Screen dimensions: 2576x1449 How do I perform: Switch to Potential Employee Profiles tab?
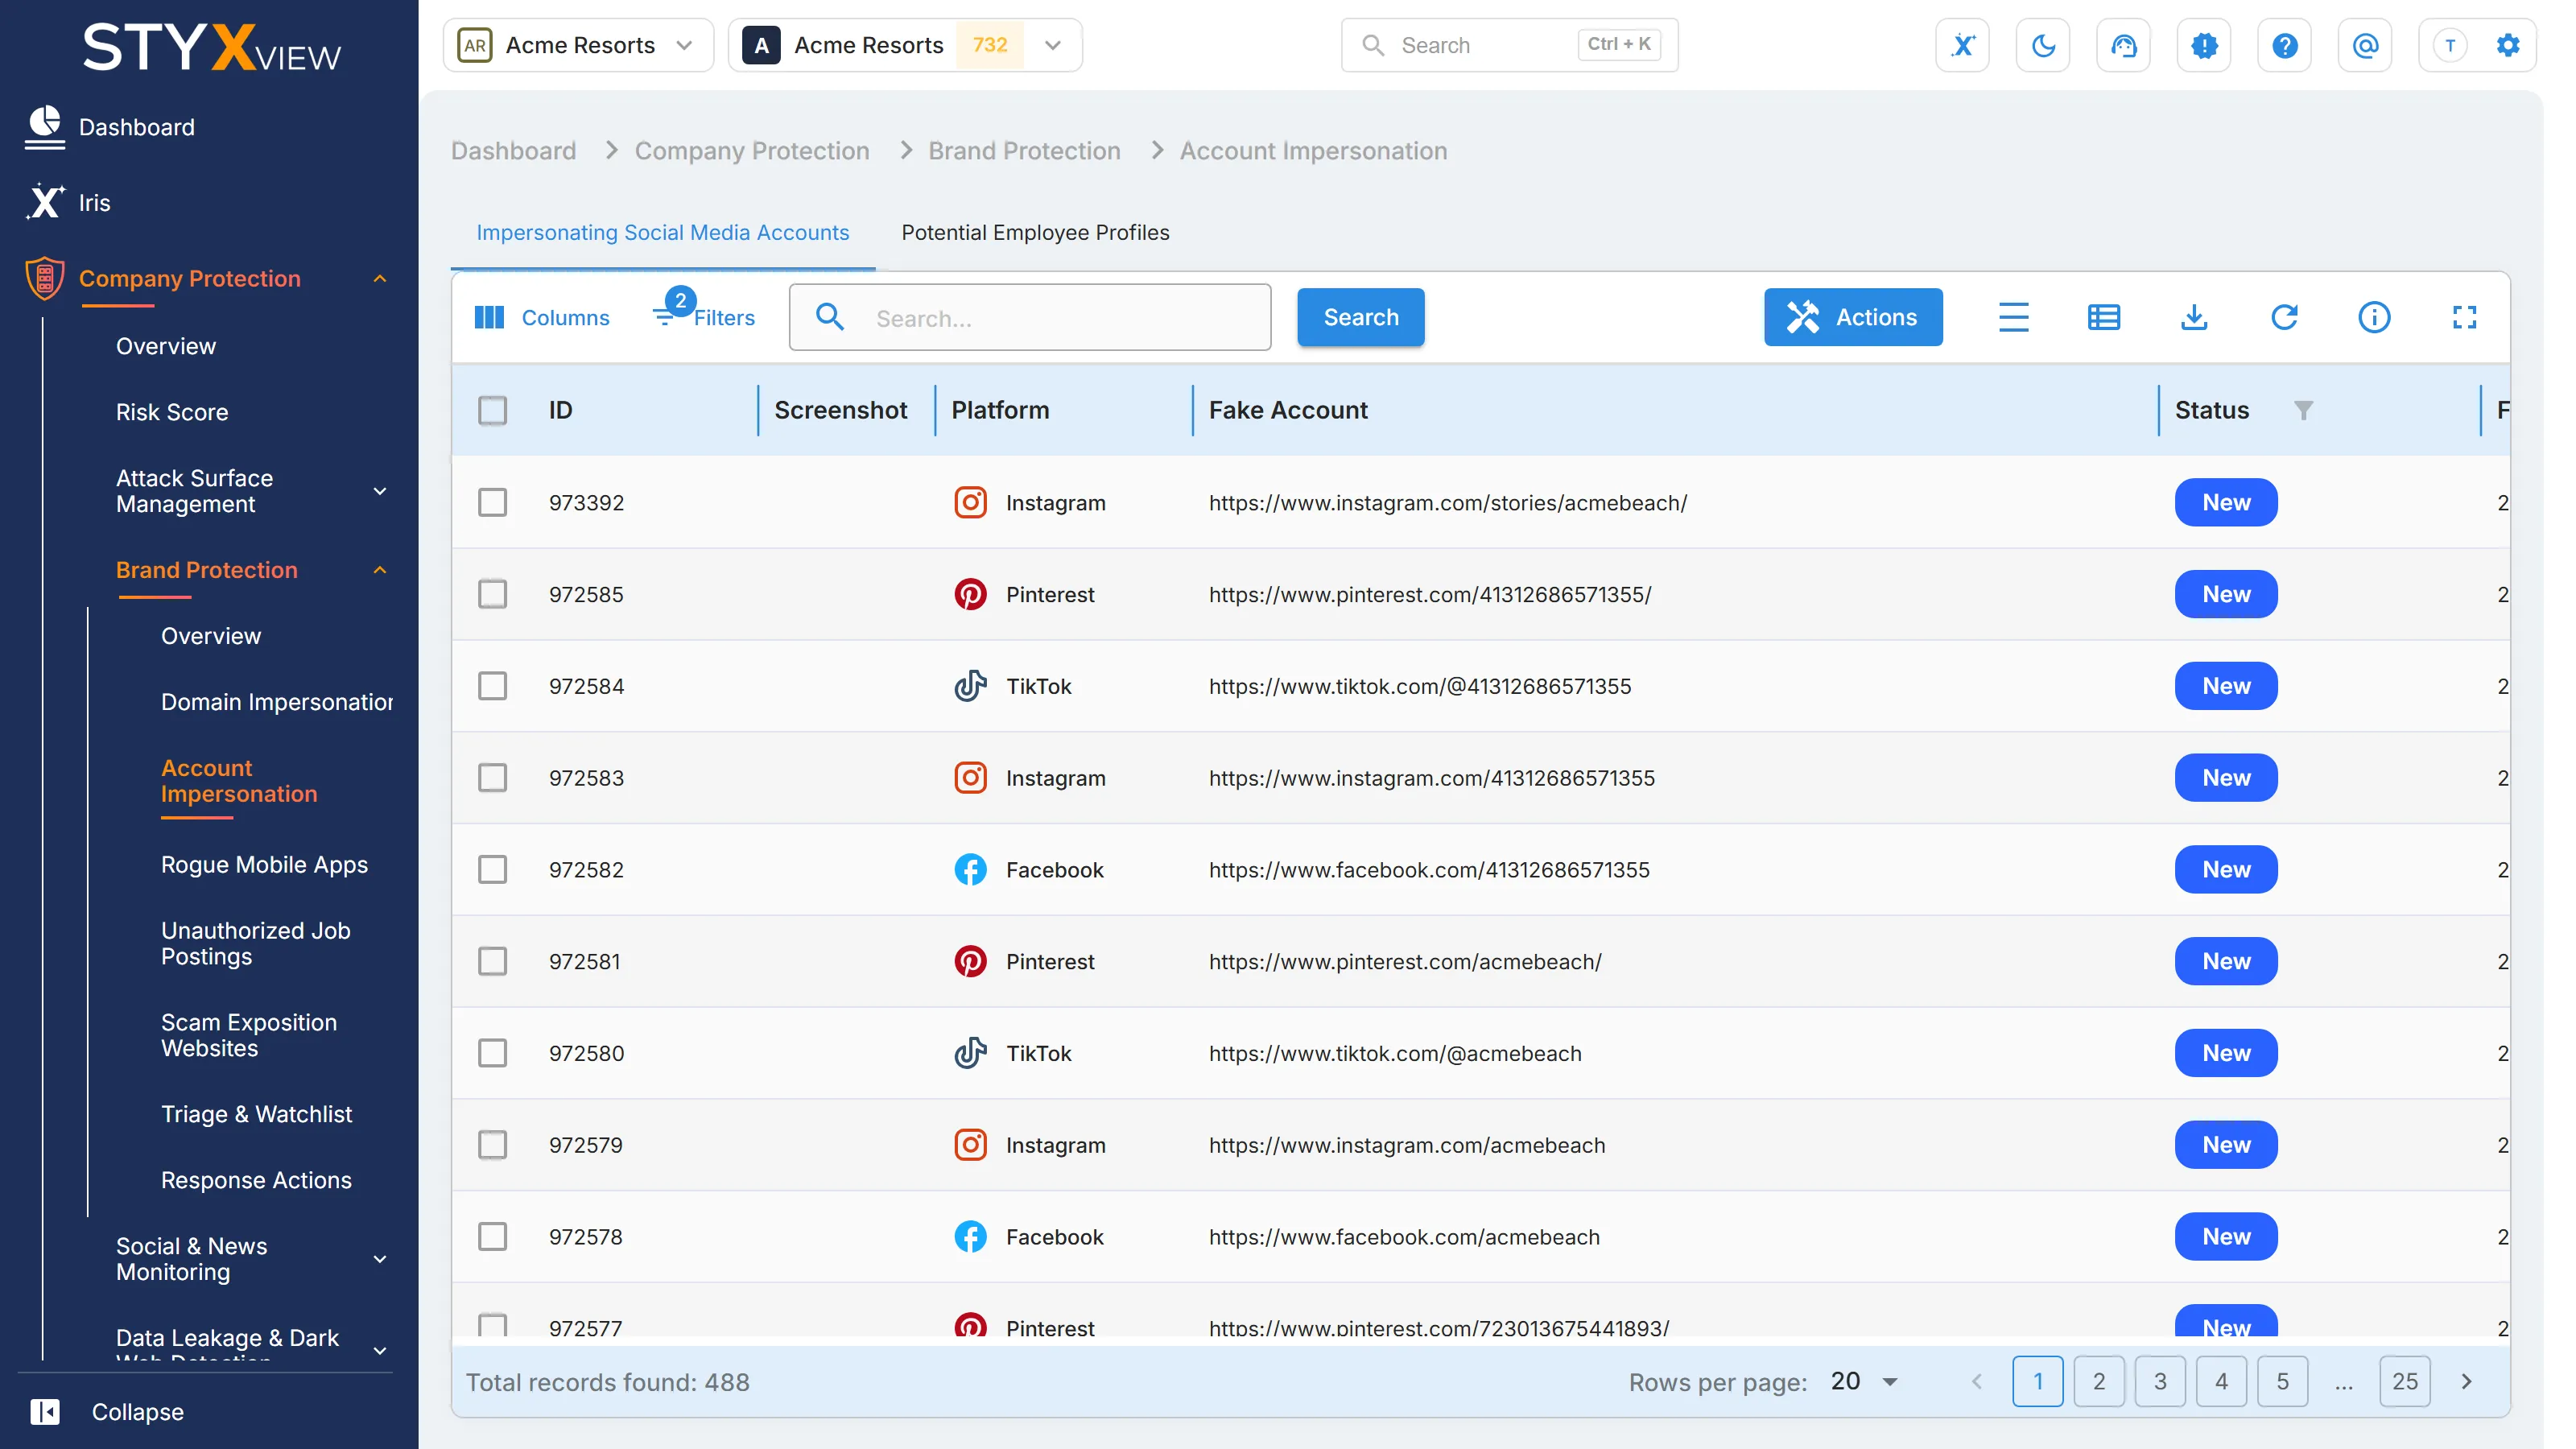click(1035, 232)
